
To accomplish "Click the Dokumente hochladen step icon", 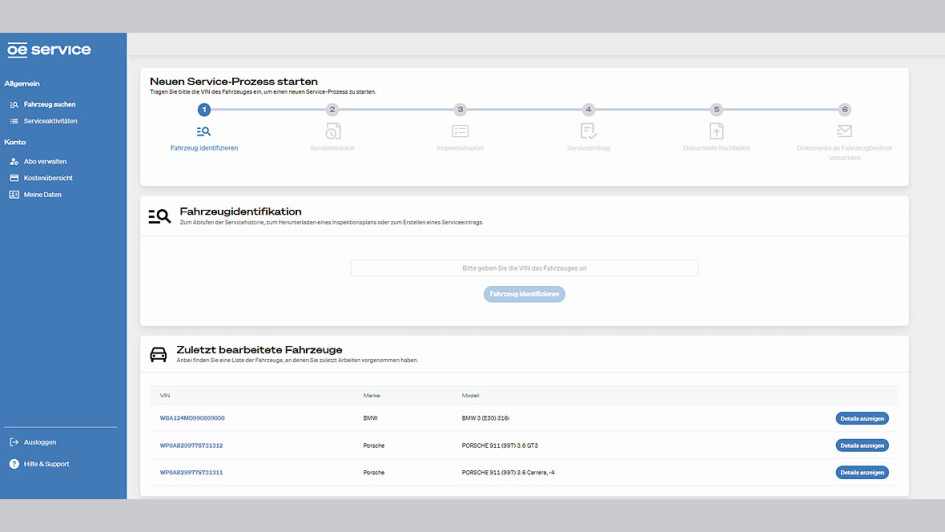I will click(716, 131).
